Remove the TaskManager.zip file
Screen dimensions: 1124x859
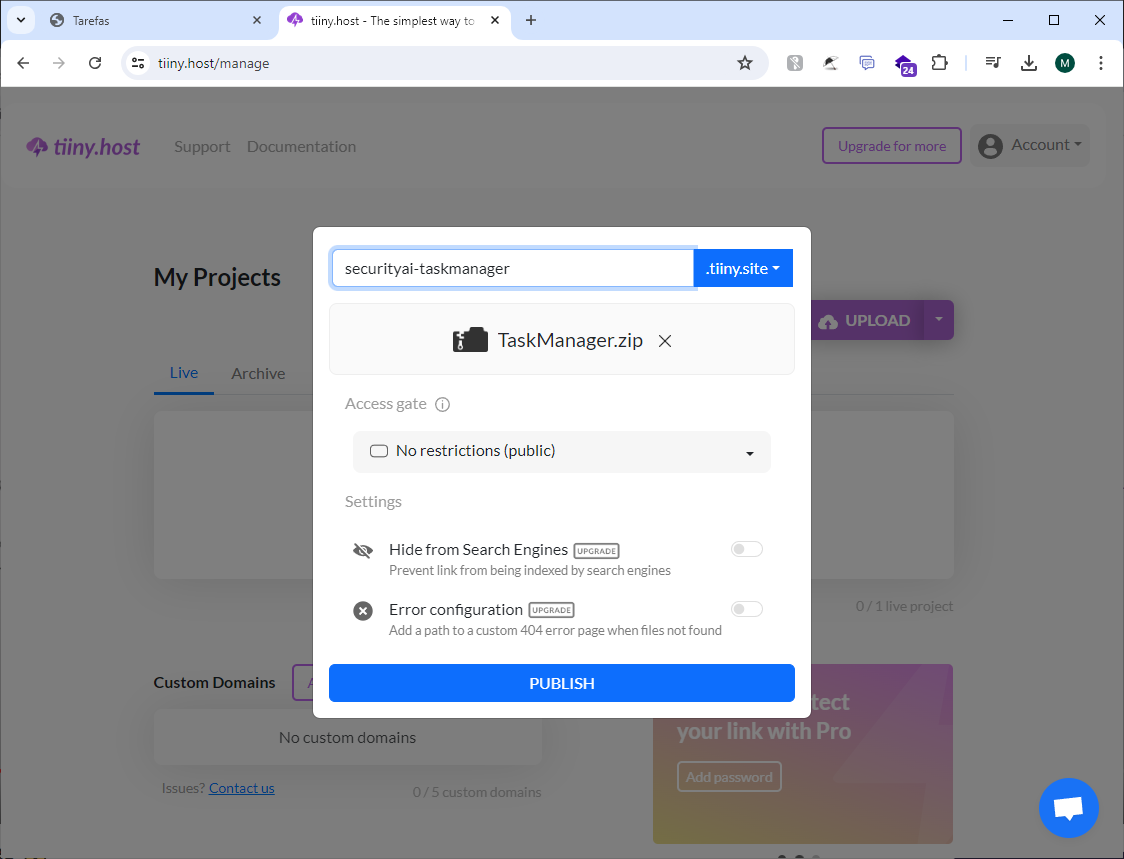click(x=665, y=341)
